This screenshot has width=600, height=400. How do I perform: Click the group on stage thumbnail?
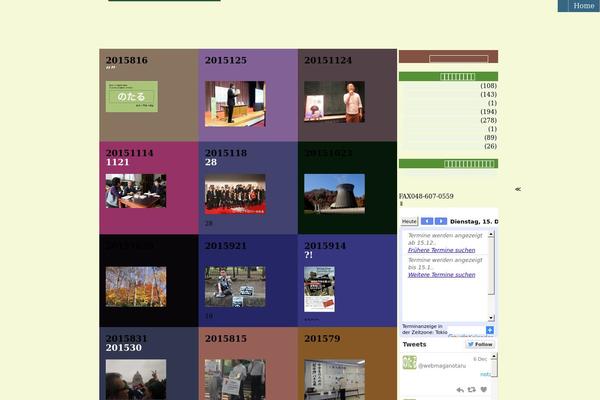click(x=235, y=194)
